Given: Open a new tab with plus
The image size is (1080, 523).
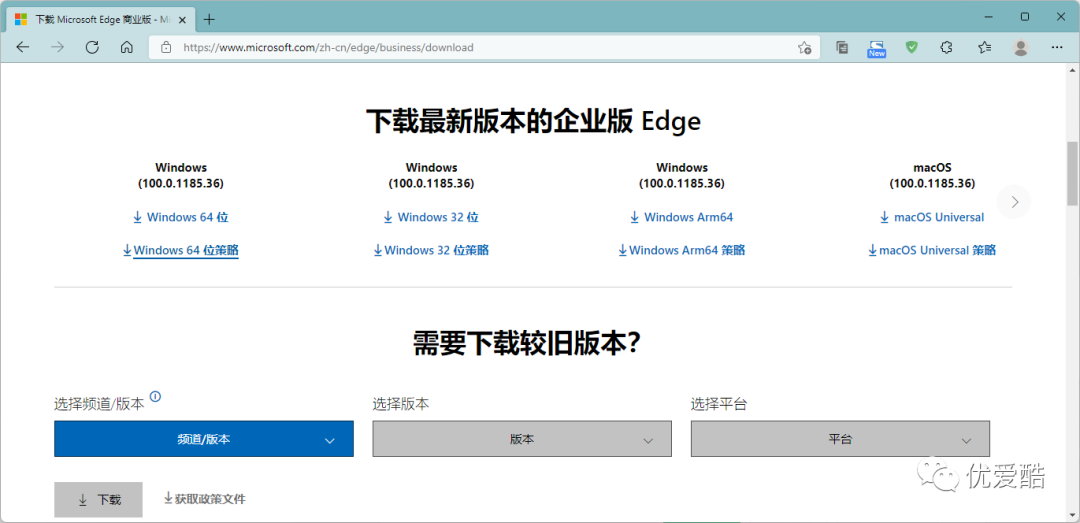Looking at the screenshot, I should pyautogui.click(x=209, y=19).
